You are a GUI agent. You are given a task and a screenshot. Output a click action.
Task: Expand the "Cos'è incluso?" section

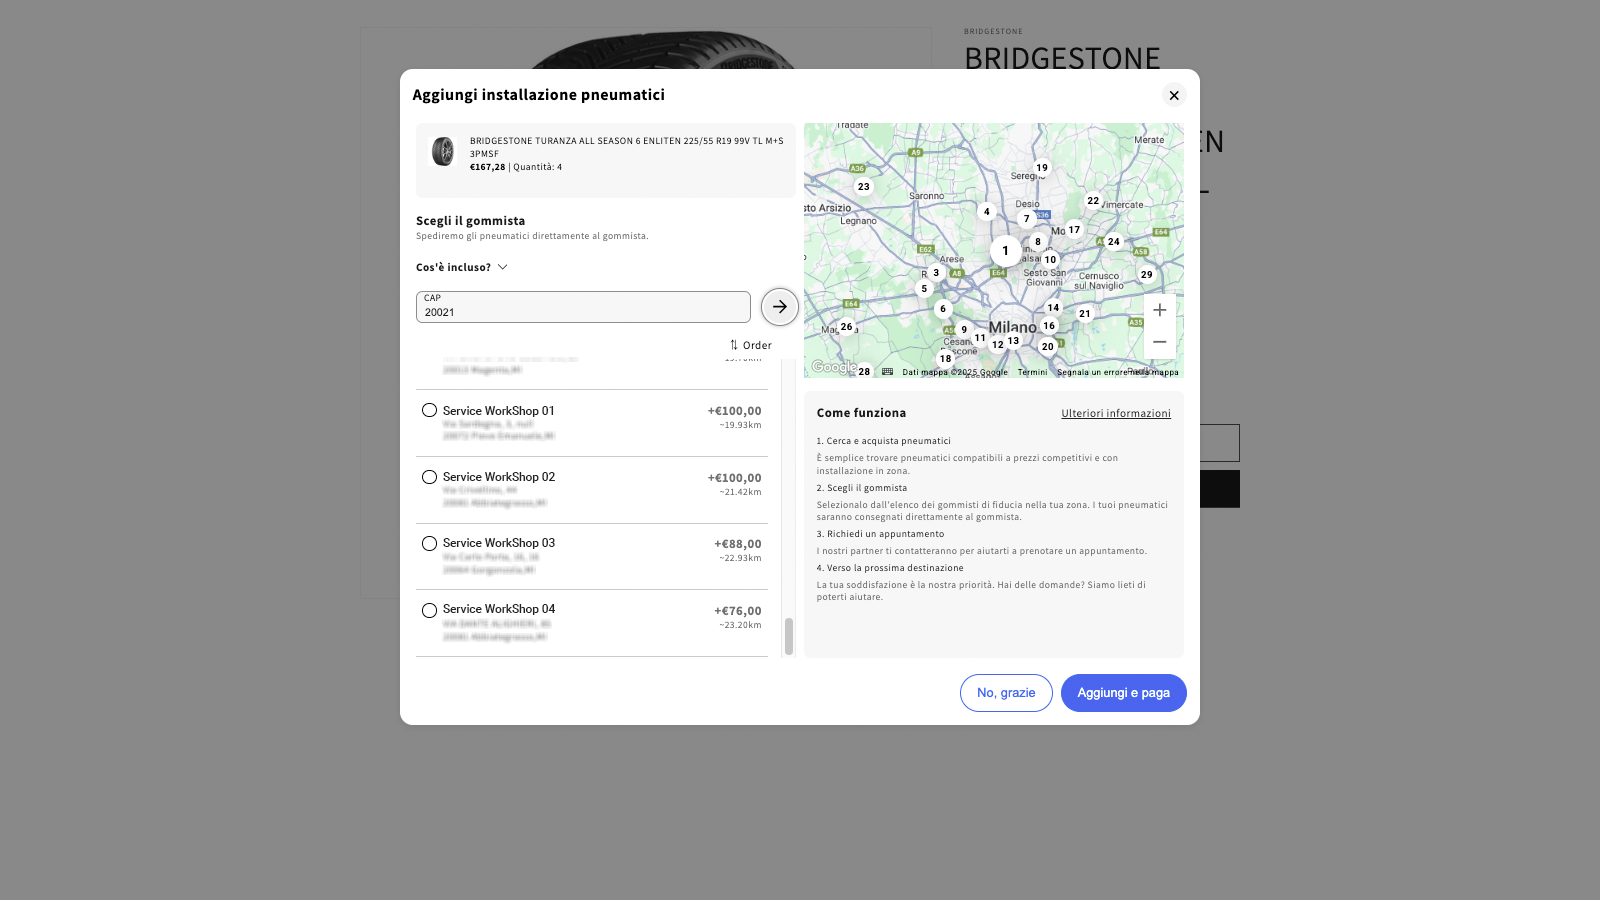point(462,267)
